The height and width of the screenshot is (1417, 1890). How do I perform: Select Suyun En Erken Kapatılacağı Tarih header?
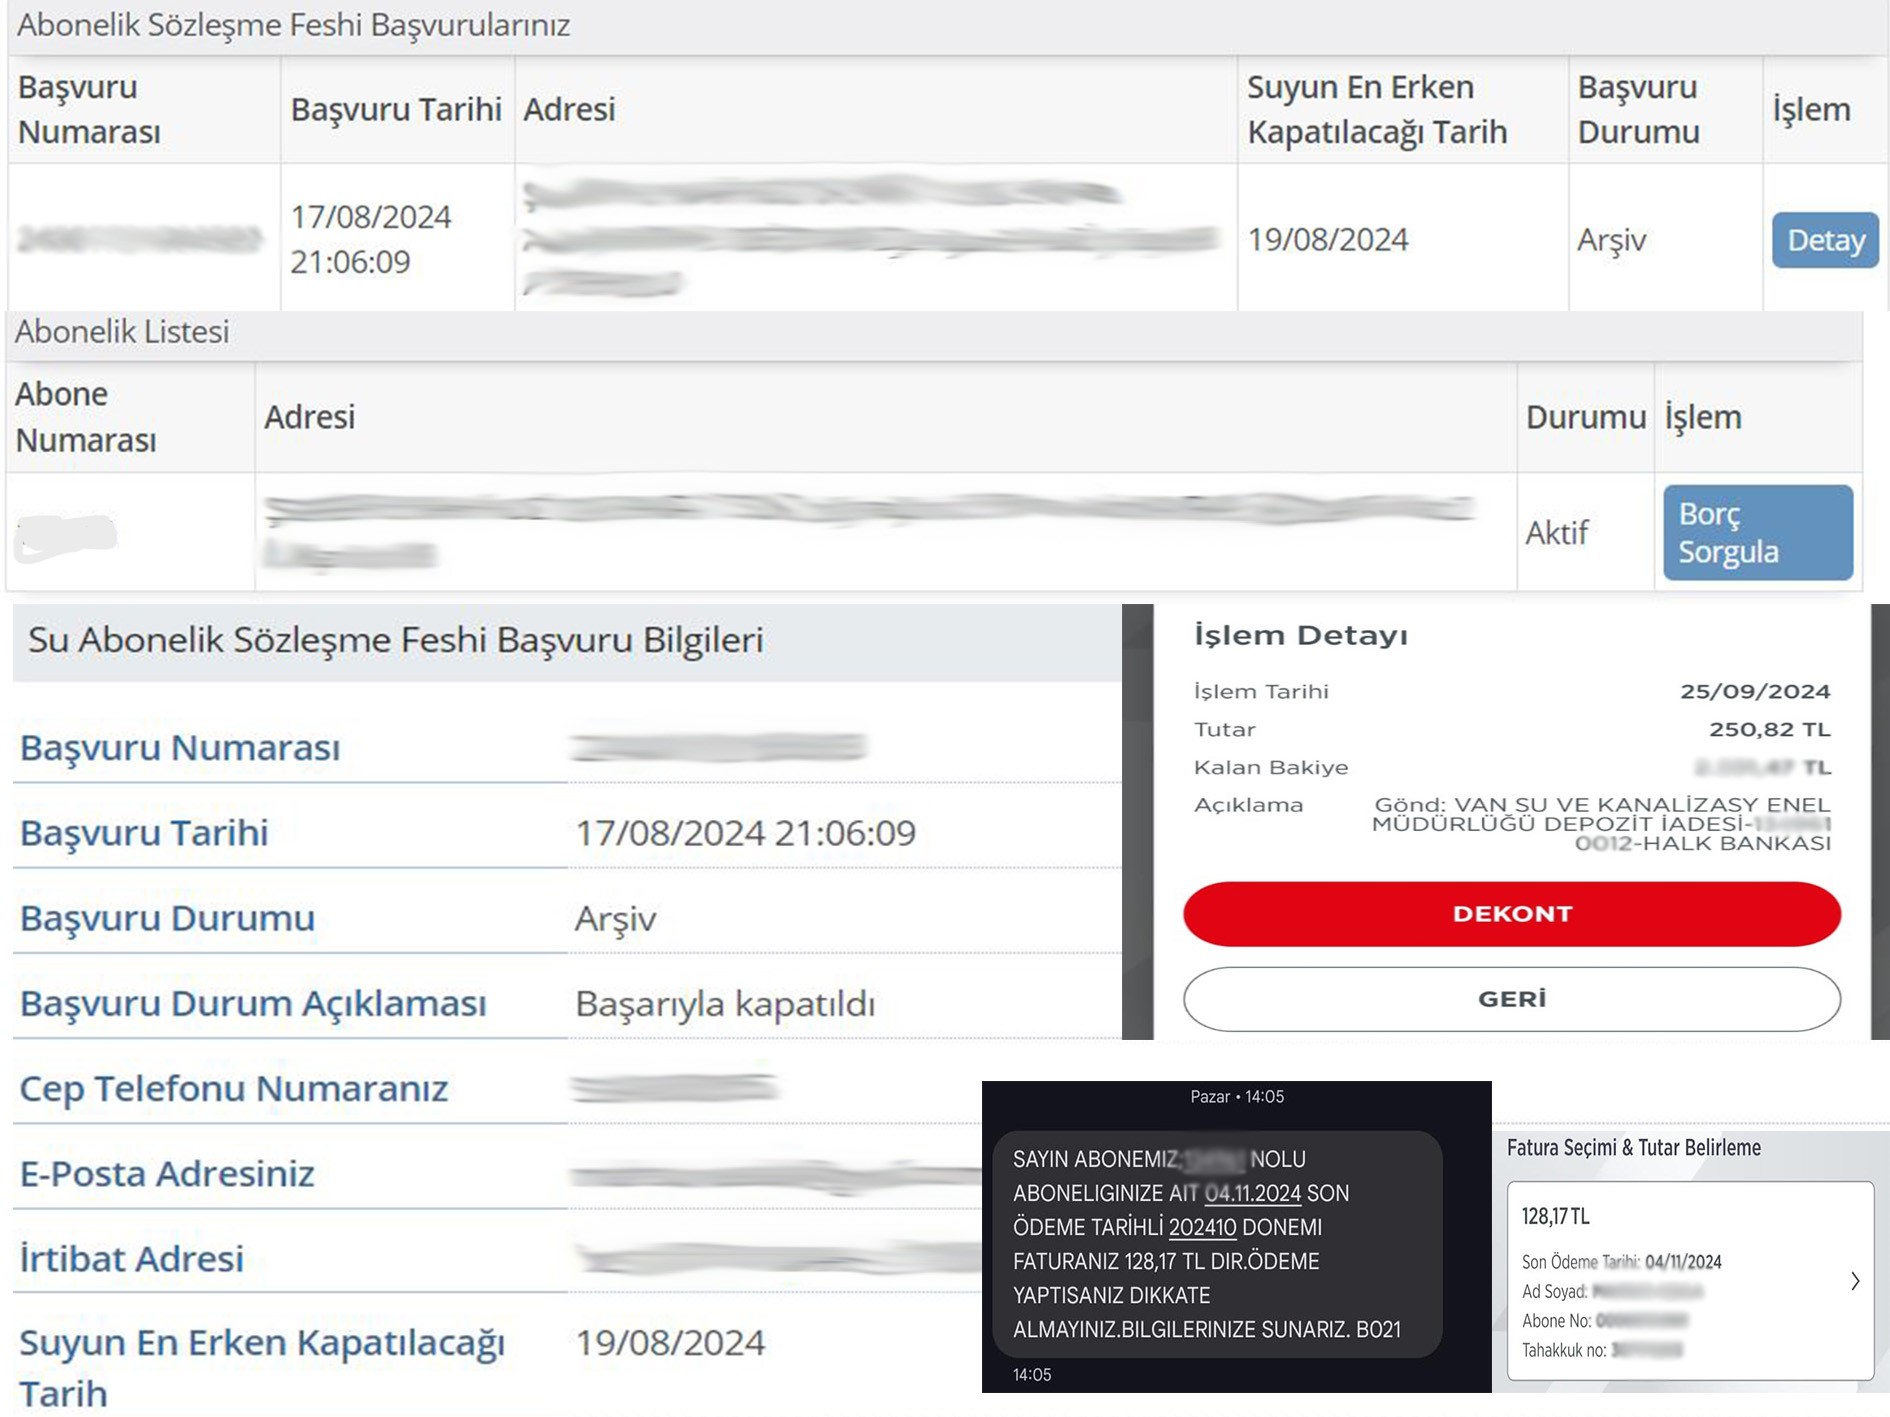click(x=1376, y=109)
